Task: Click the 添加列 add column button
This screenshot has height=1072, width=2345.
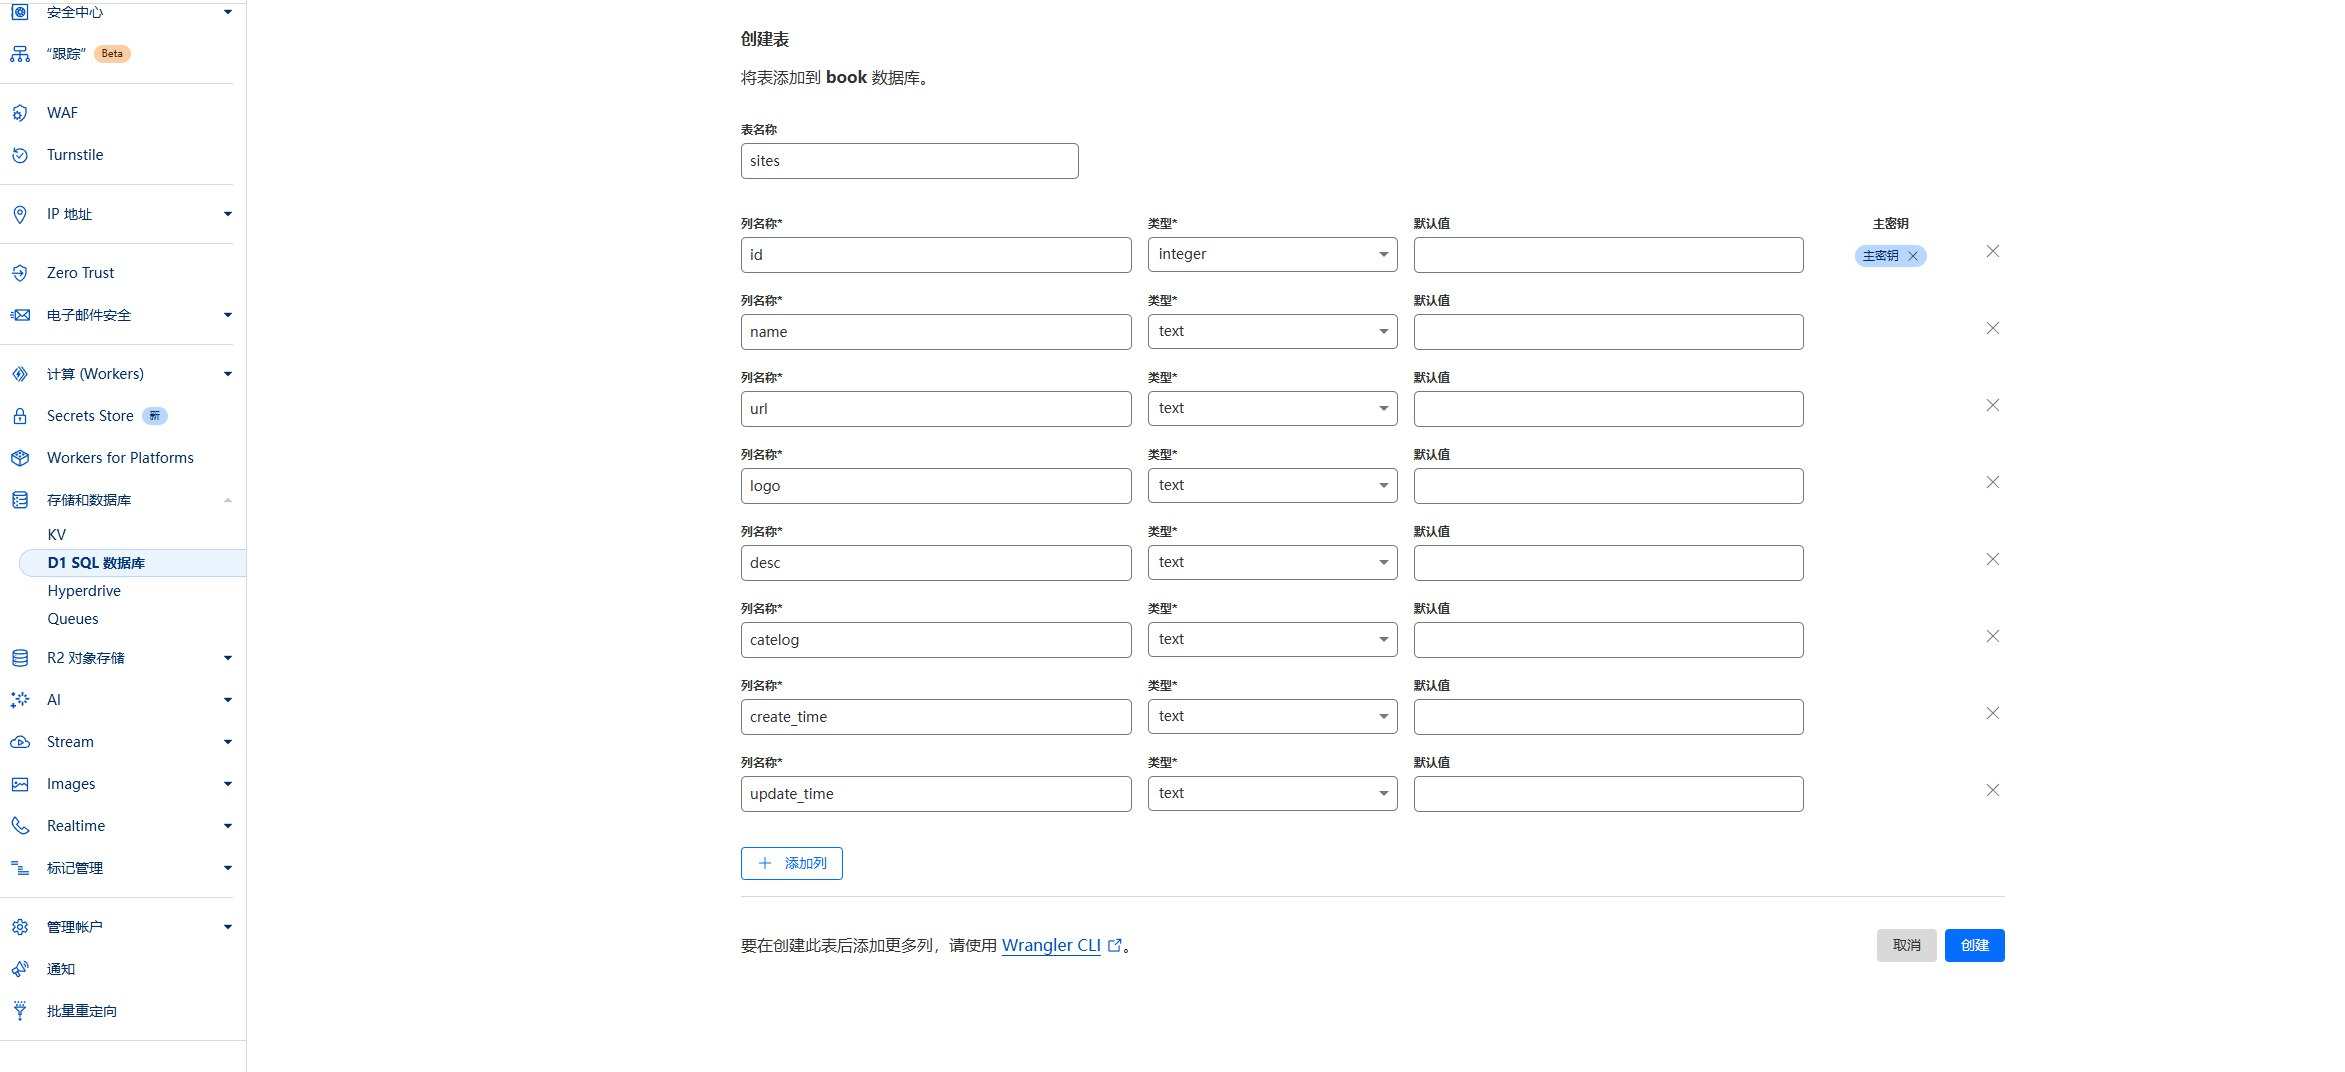Action: click(791, 863)
